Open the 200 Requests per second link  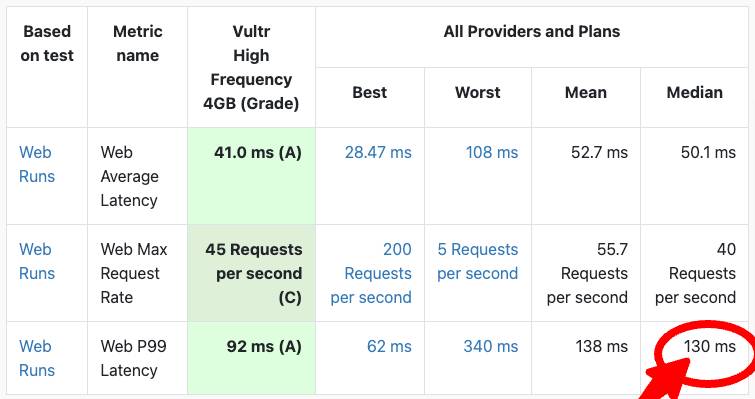(x=371, y=273)
